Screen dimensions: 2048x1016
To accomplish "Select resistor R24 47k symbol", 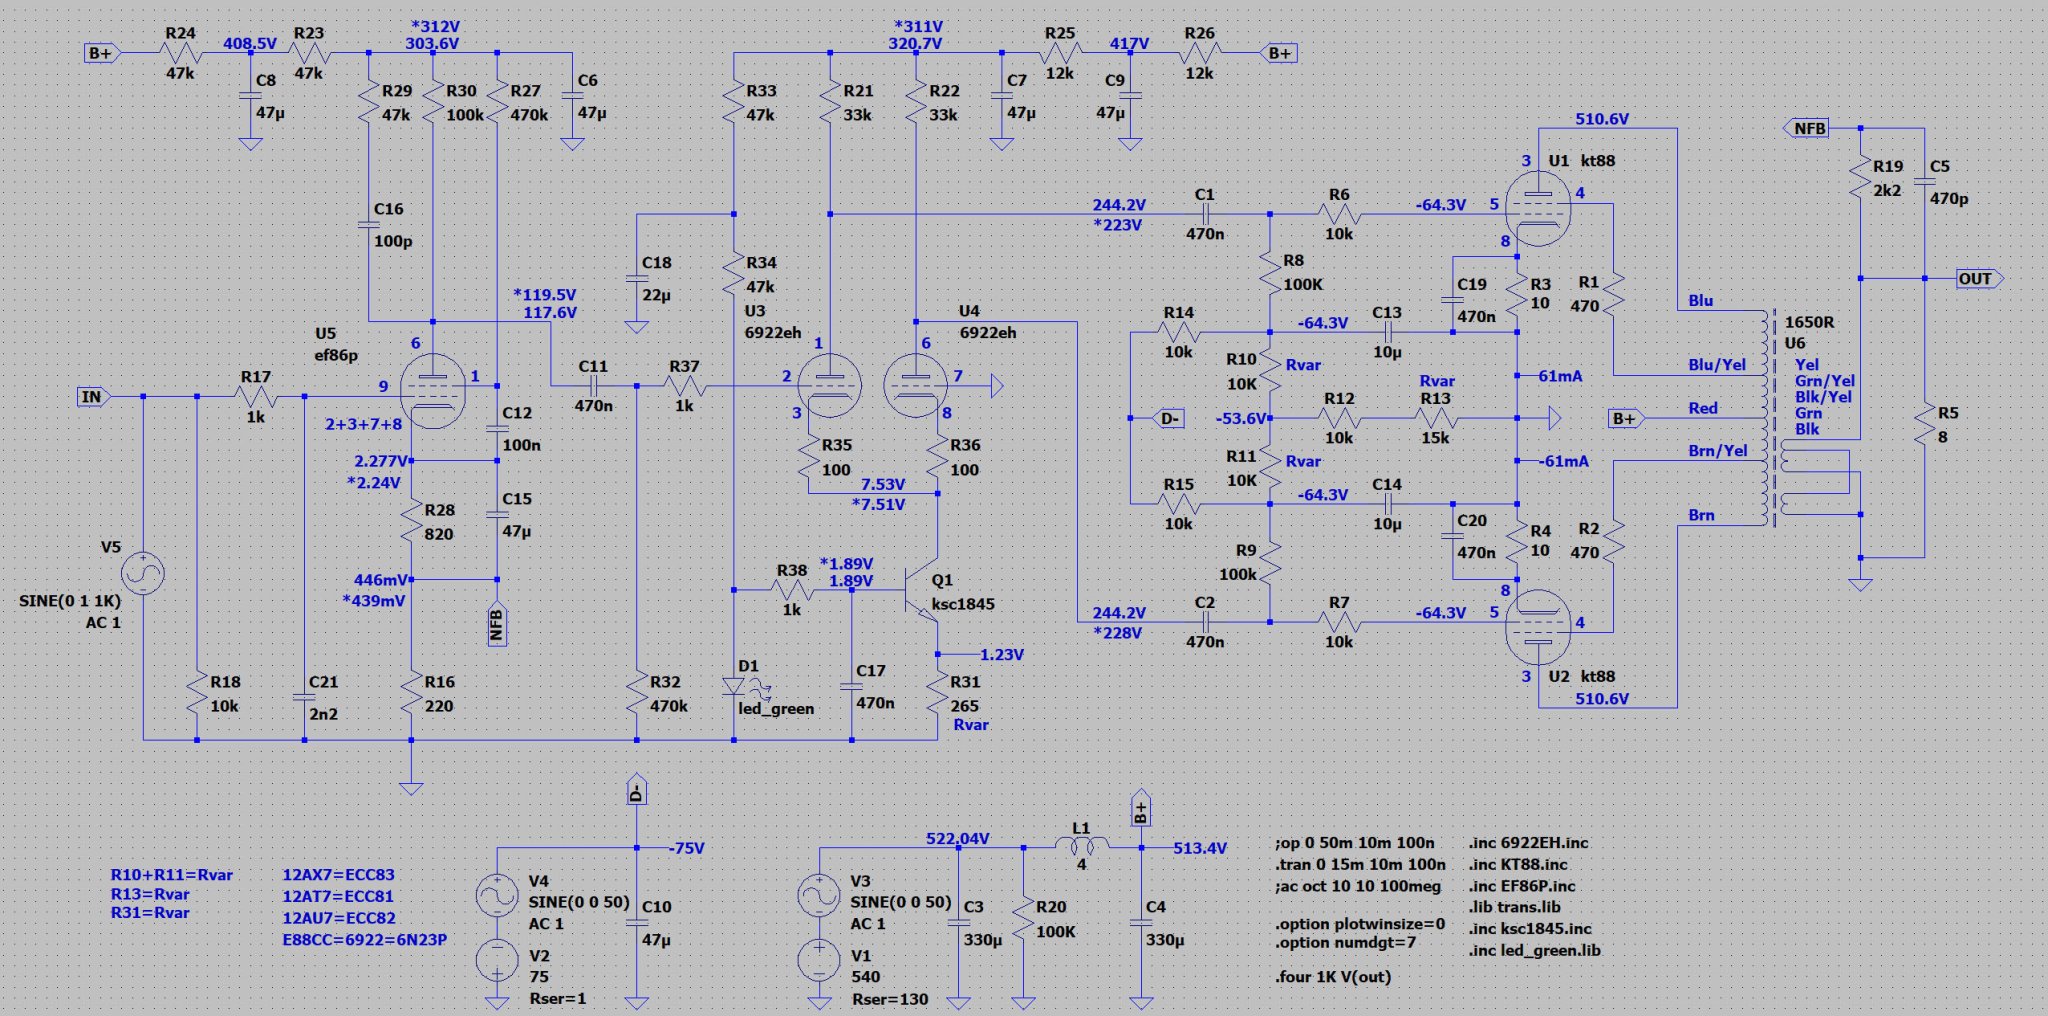I will tap(180, 53).
